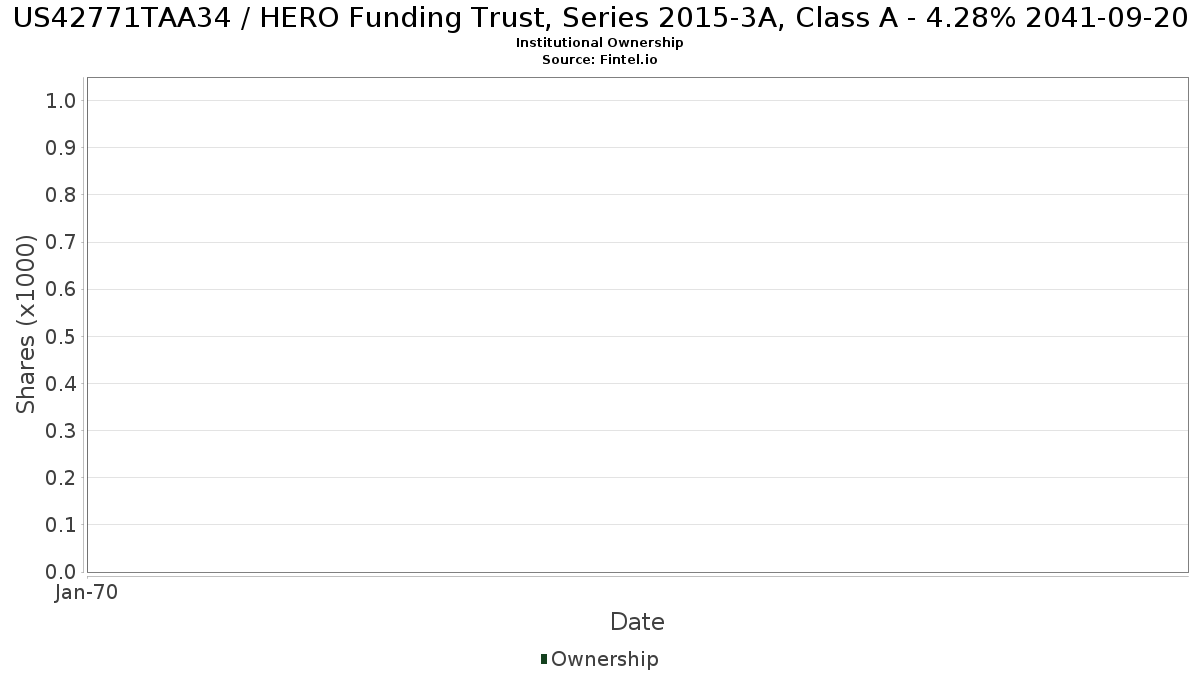The width and height of the screenshot is (1200, 675).
Task: Click the Date axis title
Action: coord(637,622)
